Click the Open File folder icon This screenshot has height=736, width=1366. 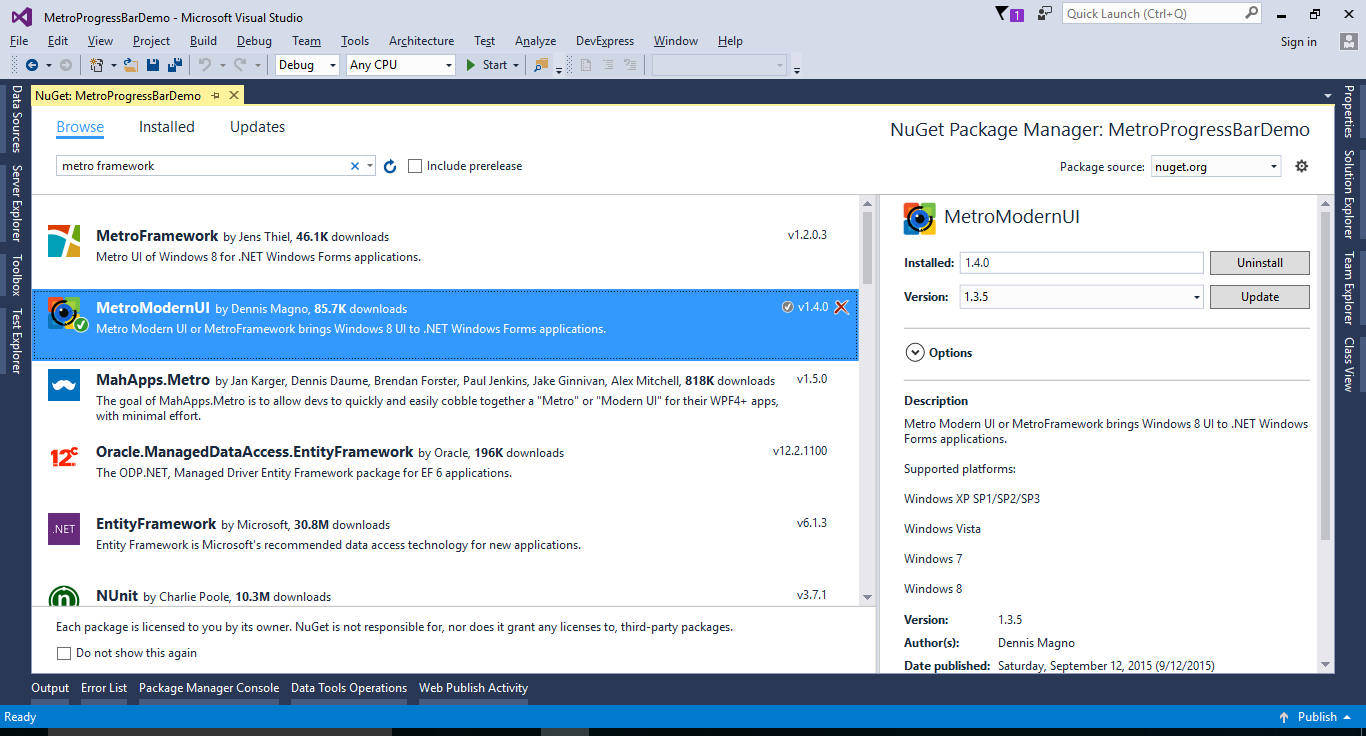tap(130, 65)
